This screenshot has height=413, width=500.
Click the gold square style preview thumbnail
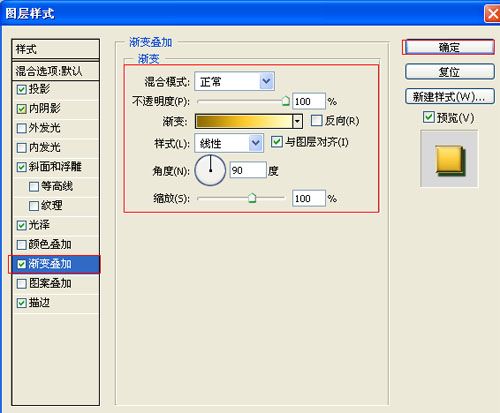pyautogui.click(x=449, y=159)
